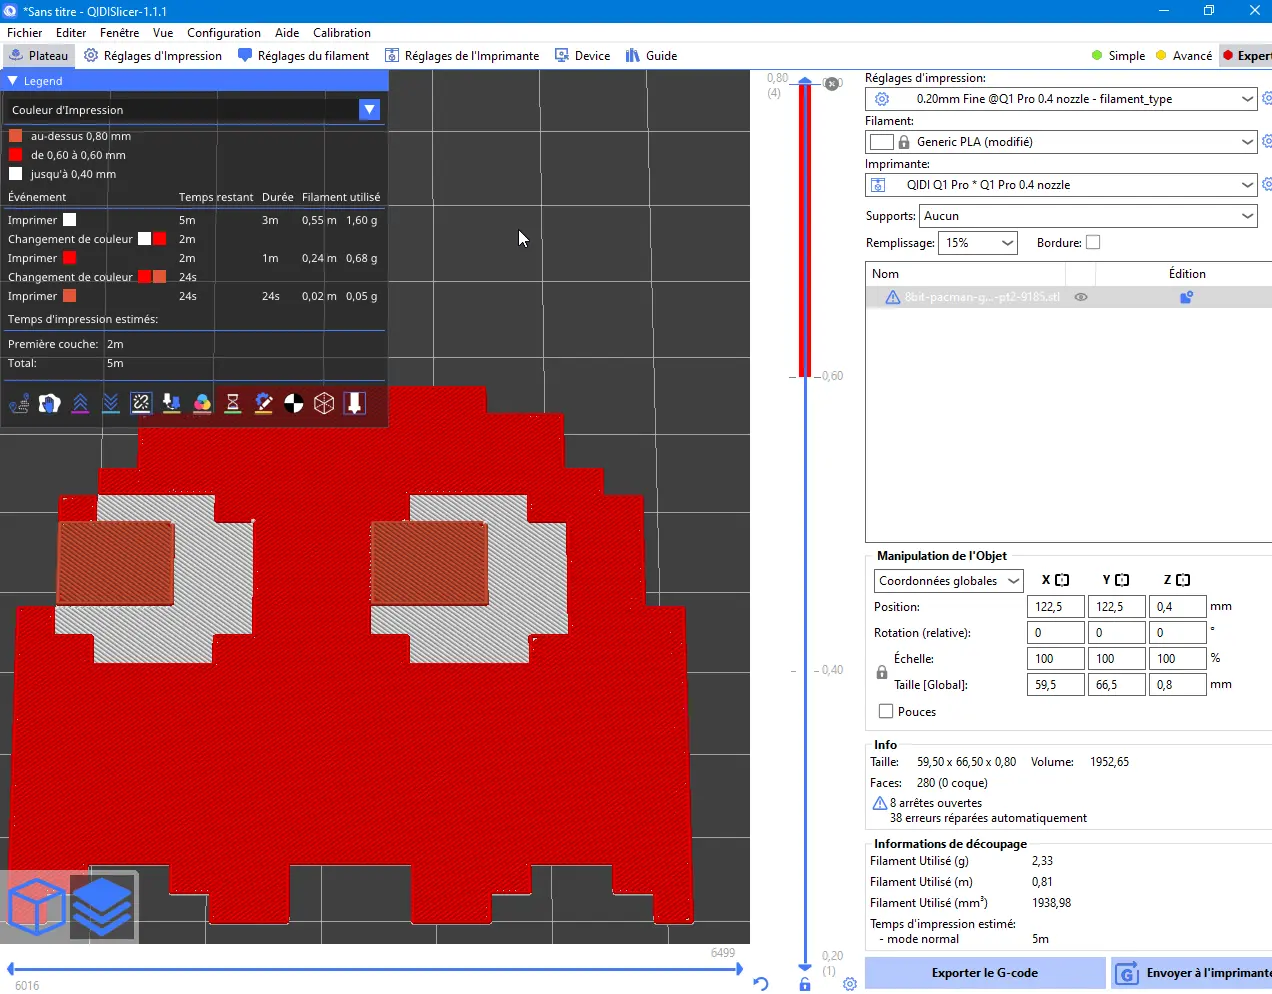Open the Fichier menu

(x=25, y=33)
